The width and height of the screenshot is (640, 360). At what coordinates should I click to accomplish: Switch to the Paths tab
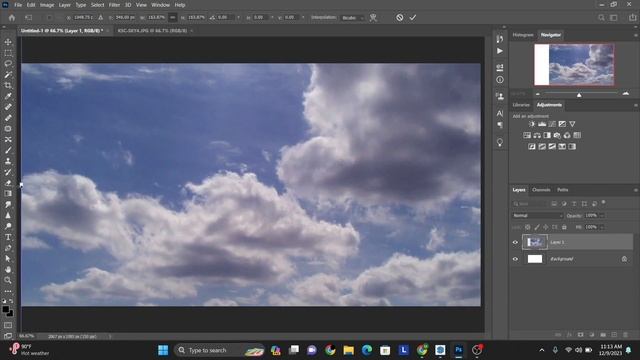point(562,190)
